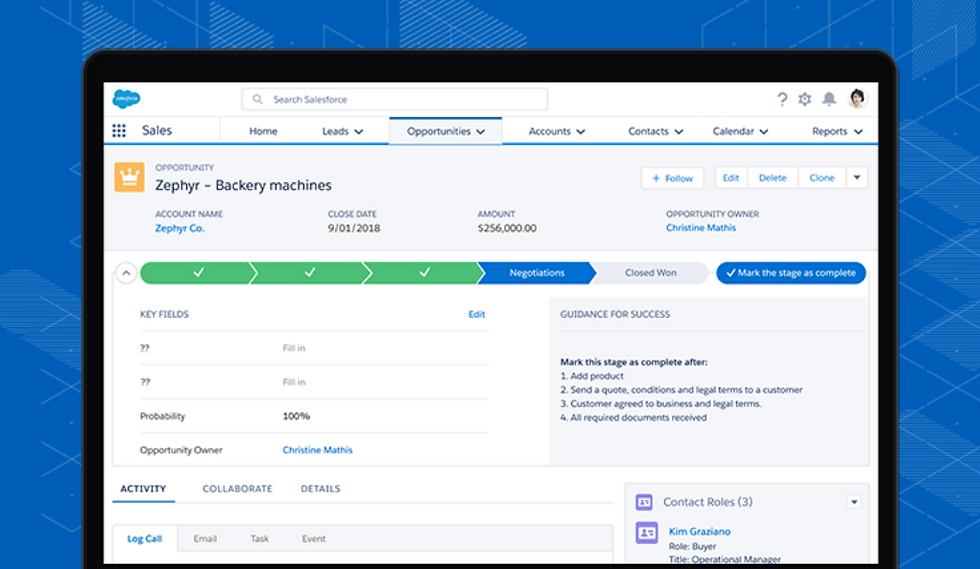Expand the Opportunities dropdown chevron

point(481,132)
